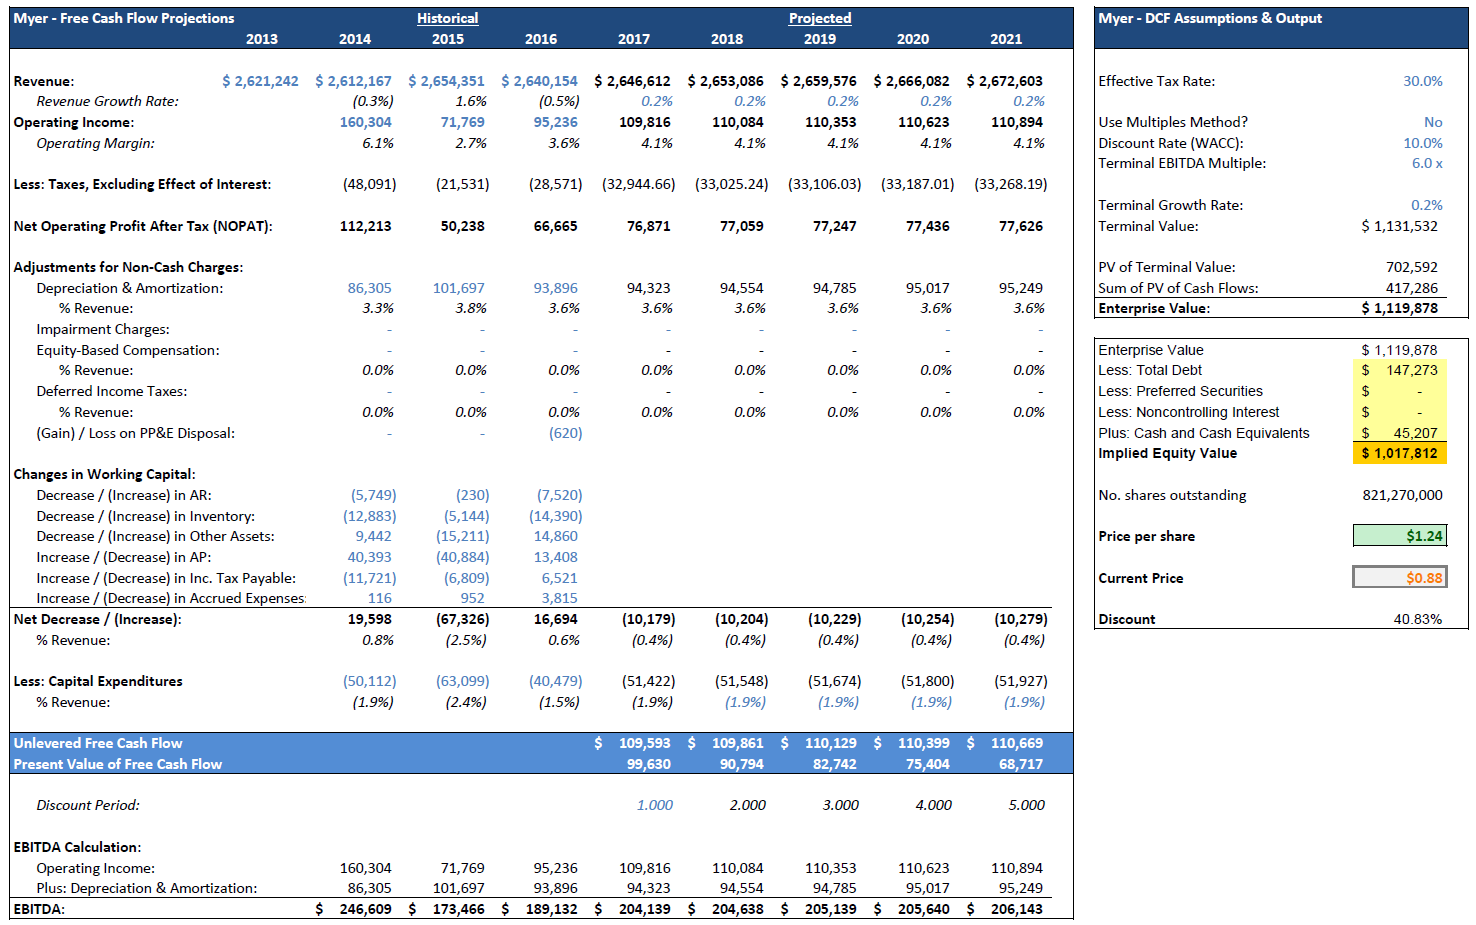The width and height of the screenshot is (1476, 925).
Task: Select 2020 NOPAT value 77,436
Action: click(x=927, y=226)
